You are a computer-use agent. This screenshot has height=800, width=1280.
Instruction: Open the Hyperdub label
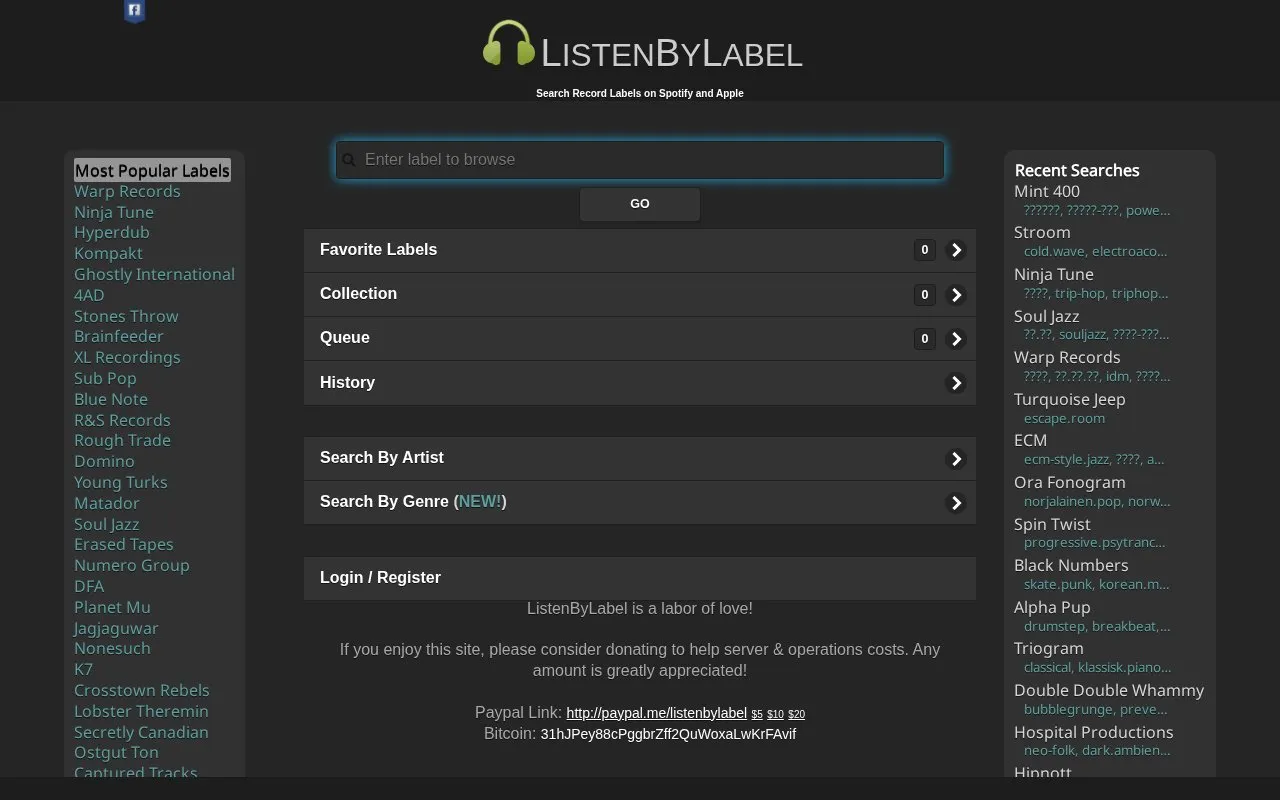click(111, 232)
